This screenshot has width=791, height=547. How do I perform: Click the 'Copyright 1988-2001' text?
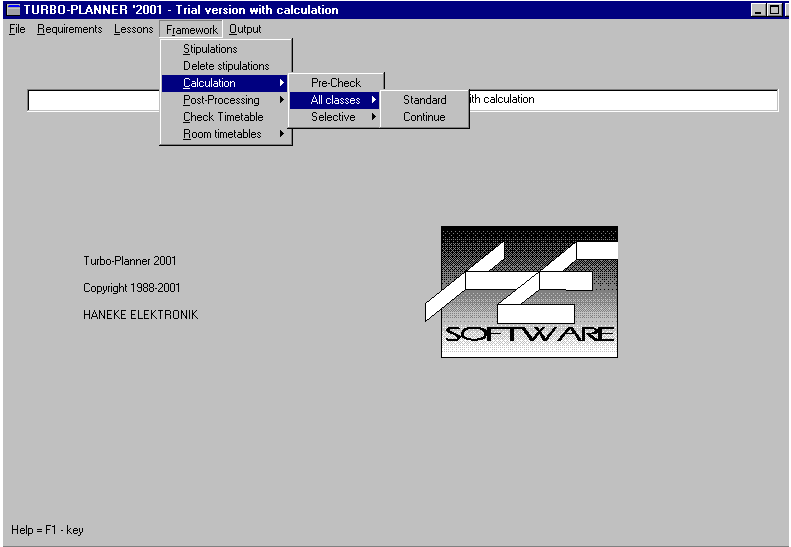[x=132, y=288]
